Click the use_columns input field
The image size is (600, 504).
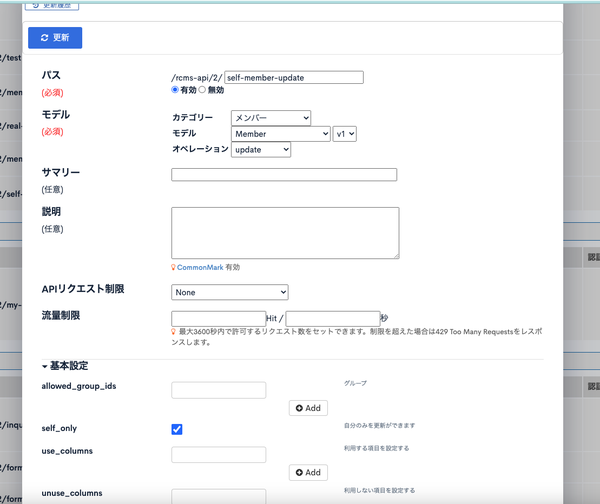click(x=218, y=455)
